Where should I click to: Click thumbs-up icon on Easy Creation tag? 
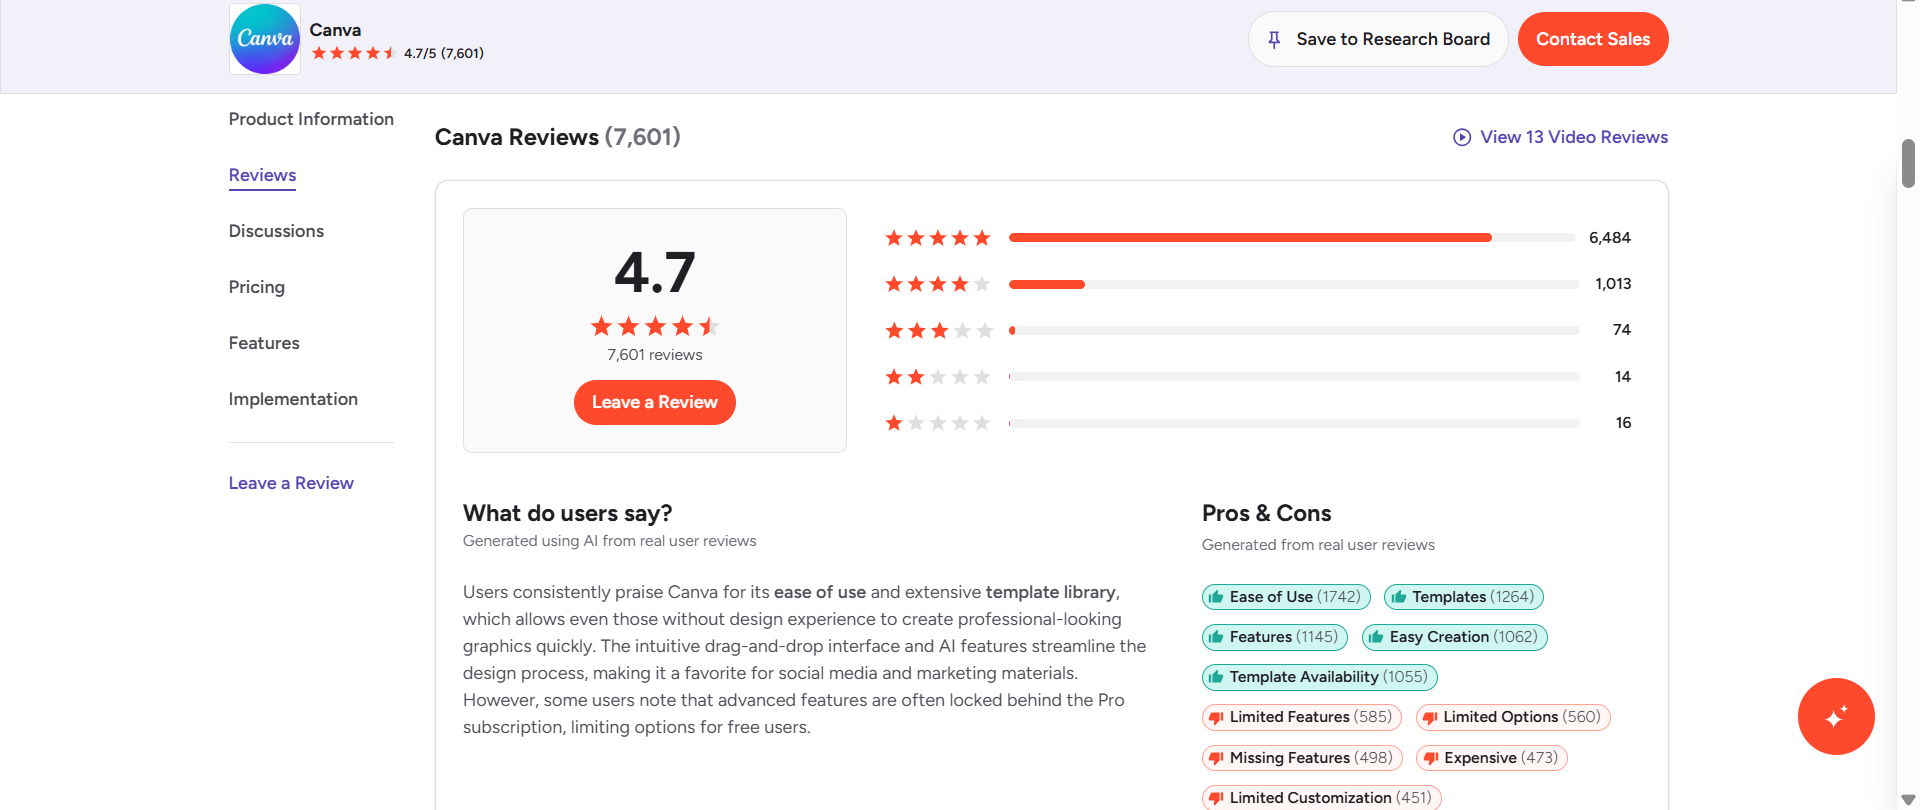click(1376, 637)
